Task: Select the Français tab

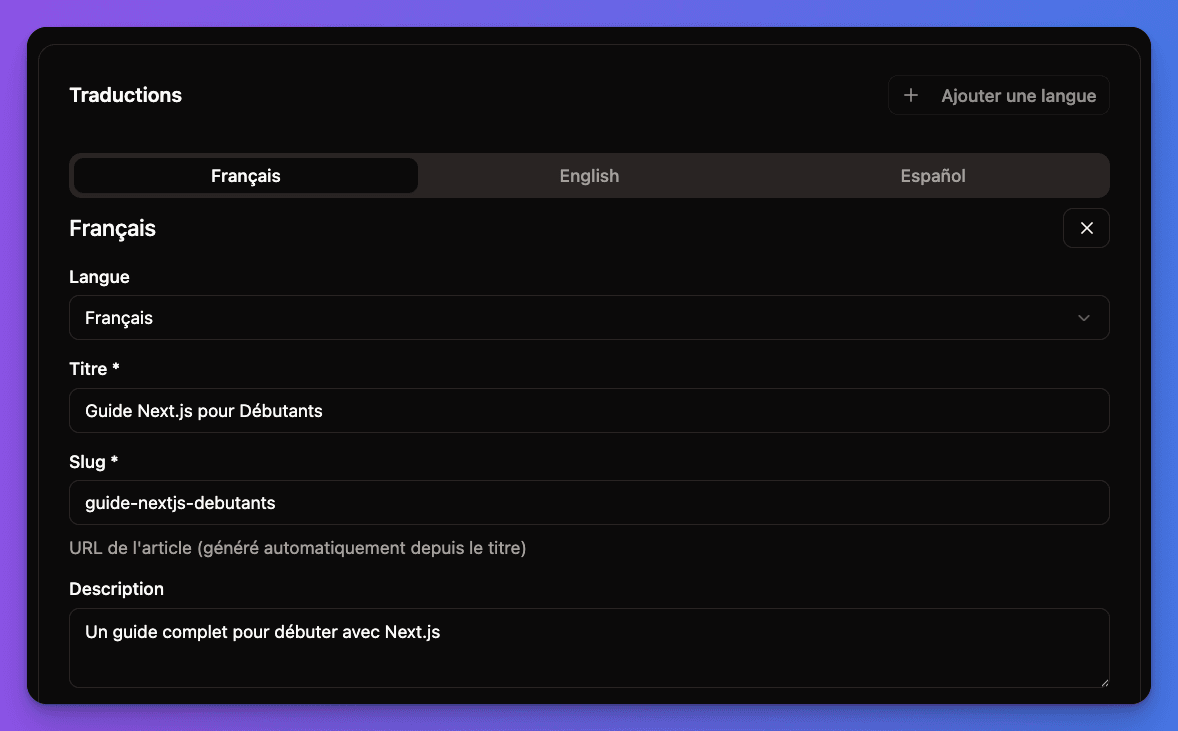Action: [245, 175]
